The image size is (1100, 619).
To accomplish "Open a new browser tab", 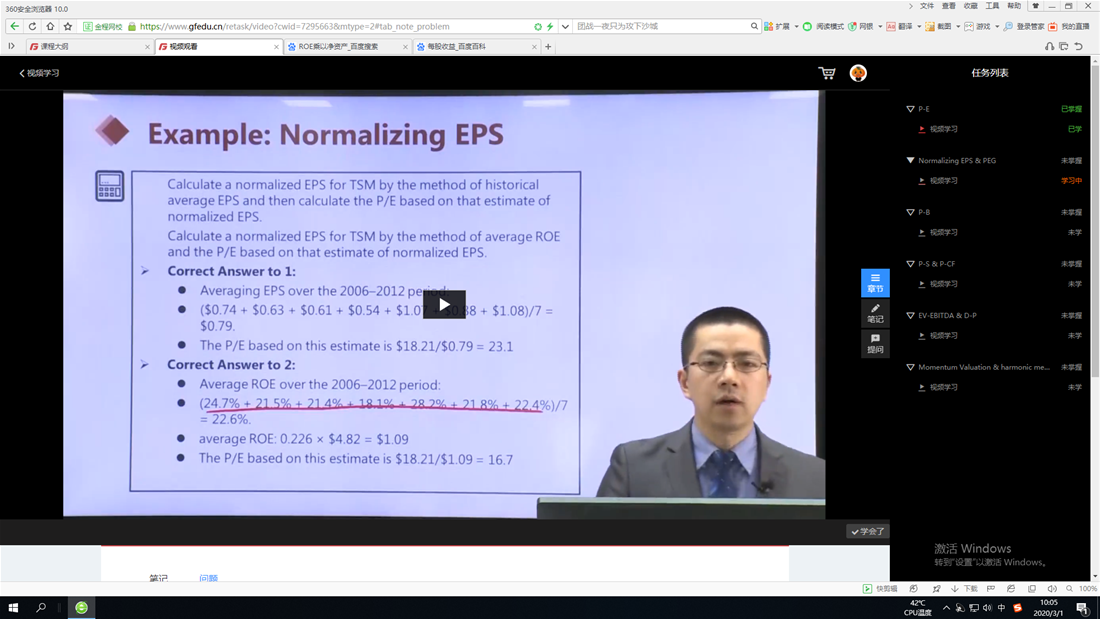I will [x=549, y=47].
